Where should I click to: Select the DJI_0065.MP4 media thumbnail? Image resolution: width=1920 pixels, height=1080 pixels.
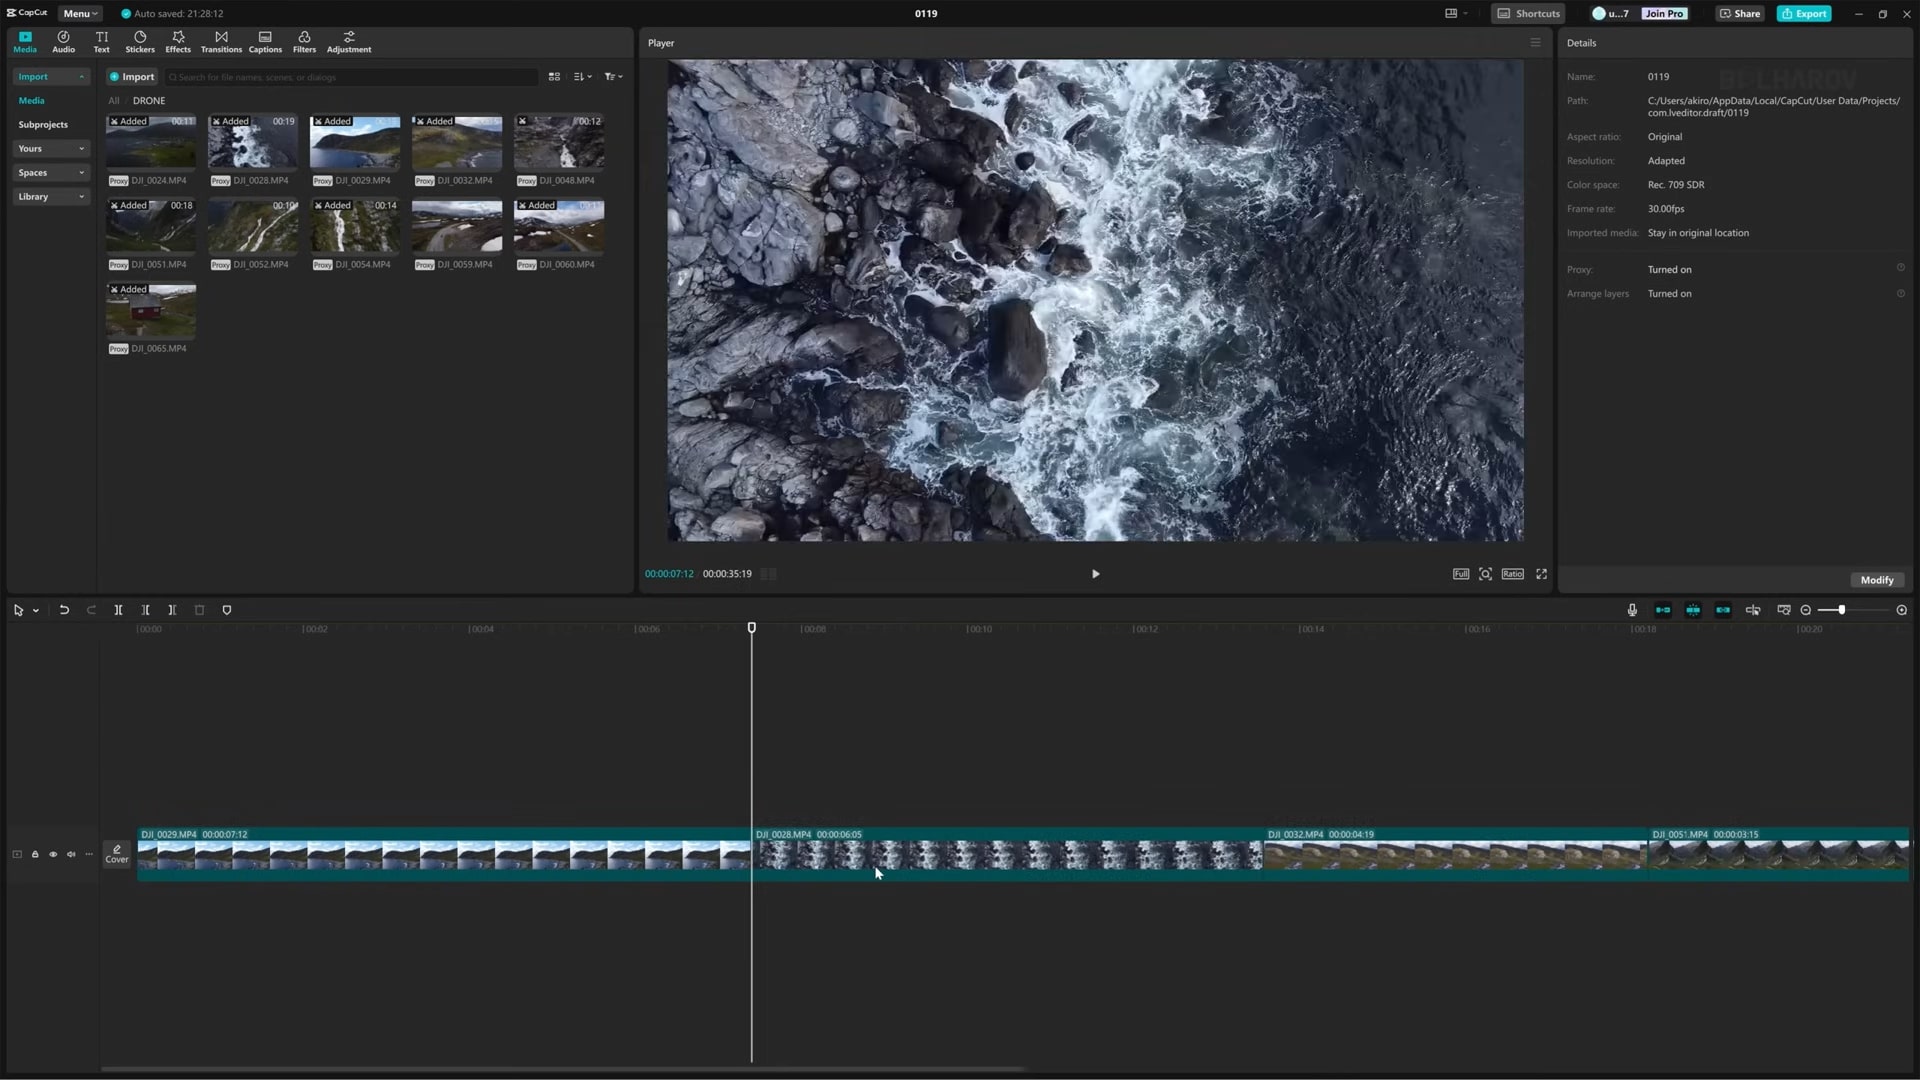(x=151, y=313)
